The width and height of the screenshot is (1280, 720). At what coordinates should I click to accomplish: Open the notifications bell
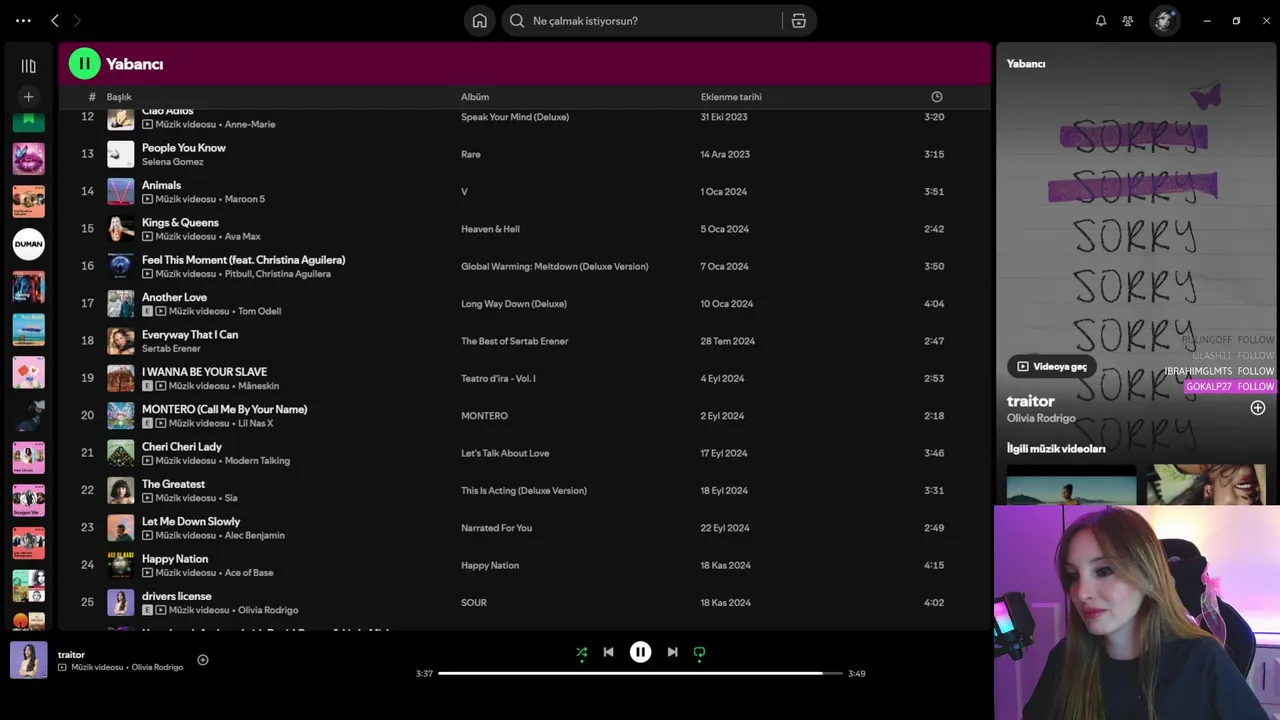1101,20
